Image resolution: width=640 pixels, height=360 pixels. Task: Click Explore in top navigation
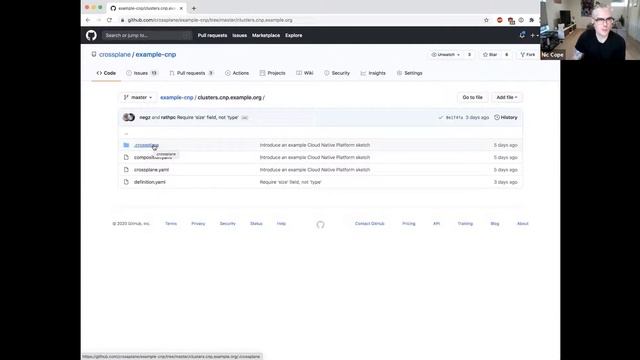(x=293, y=36)
